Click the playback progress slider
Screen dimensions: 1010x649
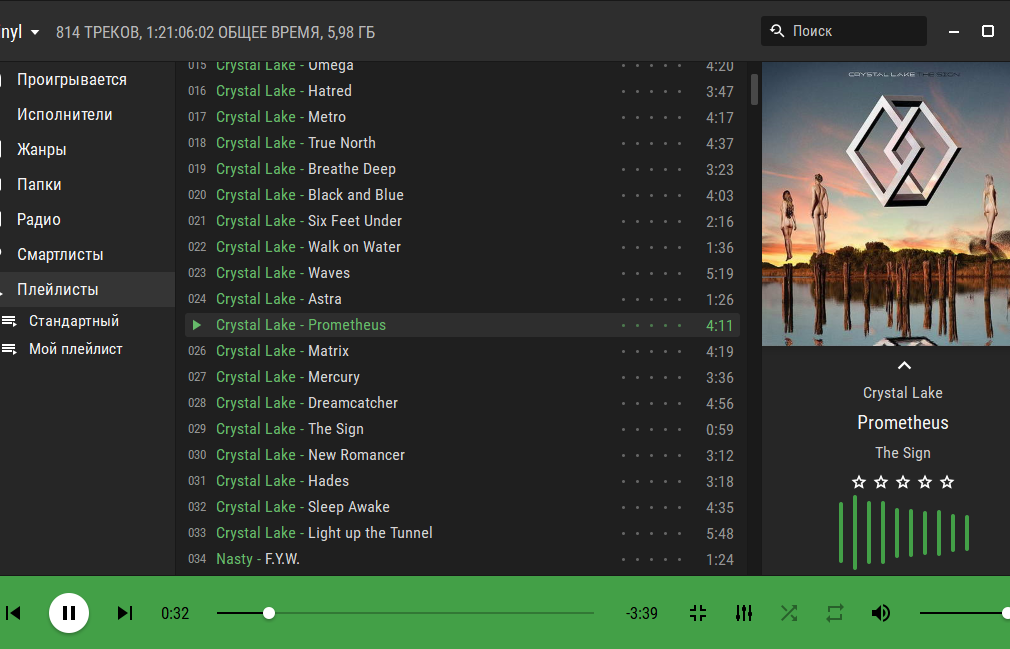pyautogui.click(x=405, y=613)
